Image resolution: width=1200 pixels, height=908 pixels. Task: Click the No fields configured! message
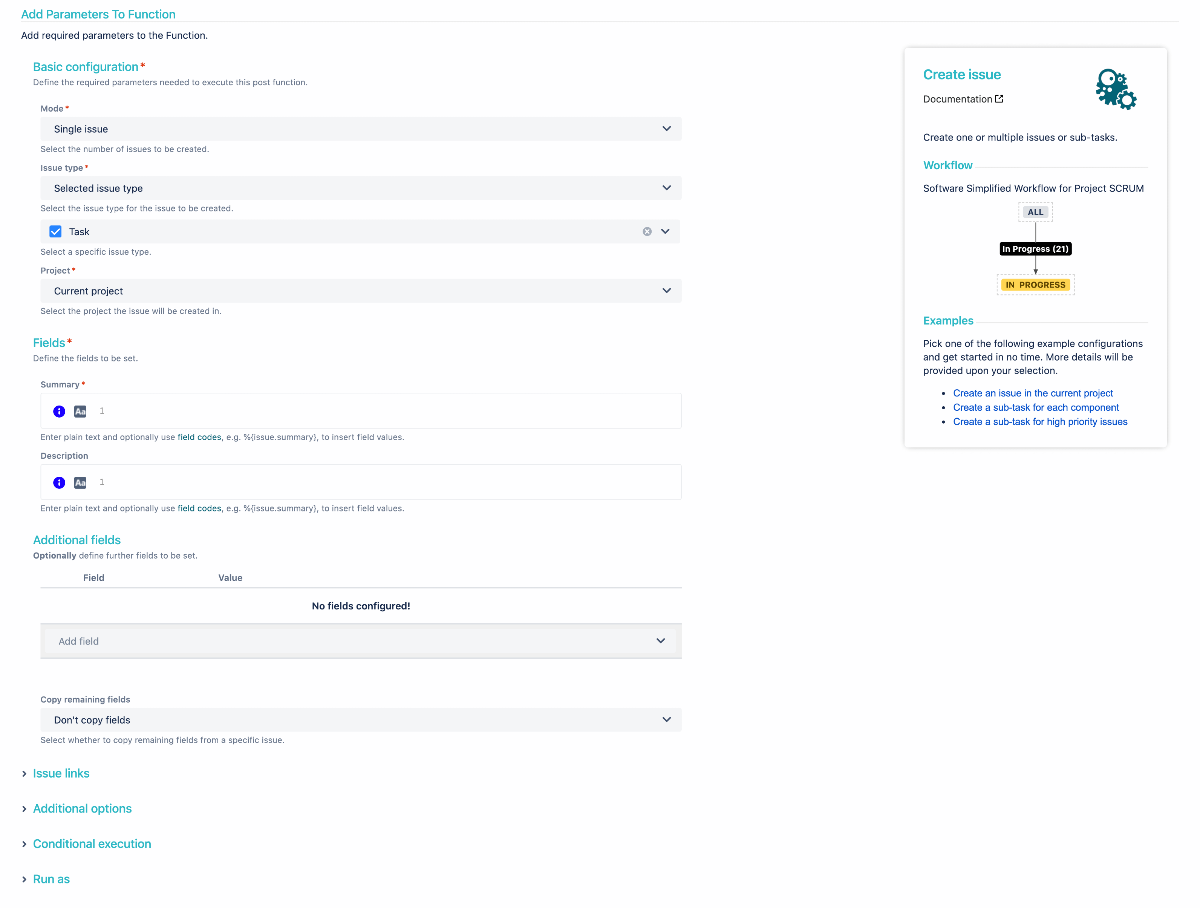click(361, 606)
